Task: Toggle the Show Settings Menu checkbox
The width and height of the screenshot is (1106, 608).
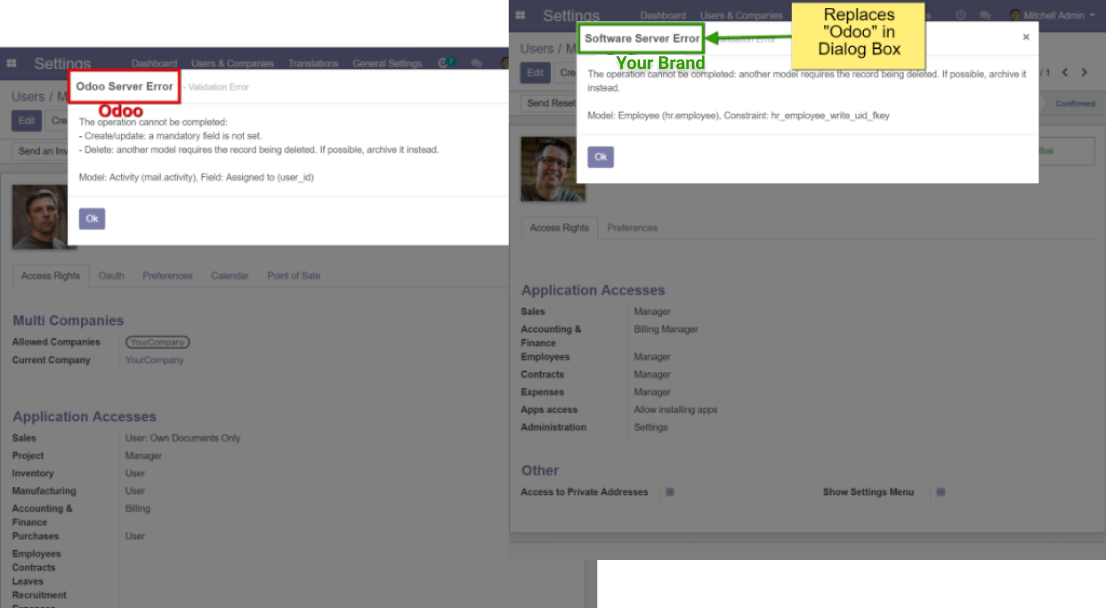Action: pyautogui.click(x=940, y=492)
